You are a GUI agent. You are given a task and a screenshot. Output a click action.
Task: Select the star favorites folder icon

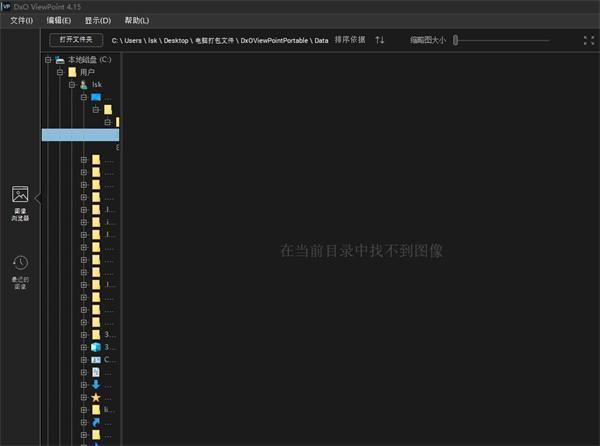point(96,397)
